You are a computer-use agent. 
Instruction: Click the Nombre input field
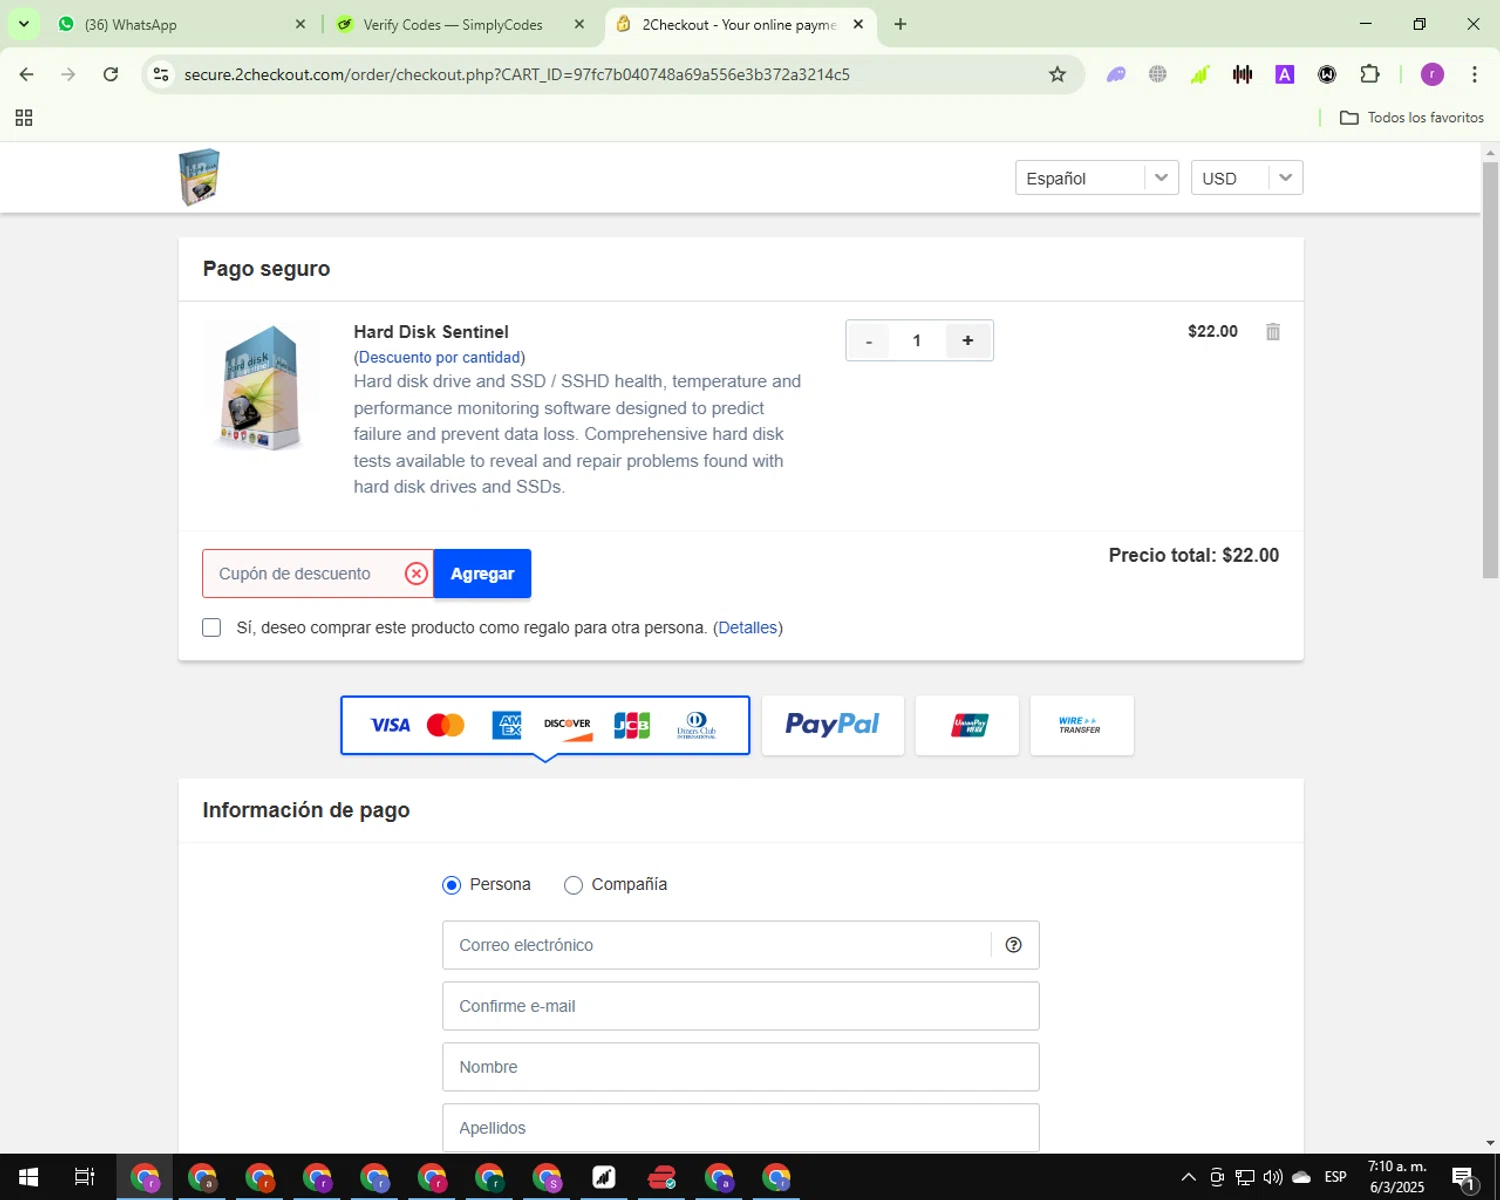[741, 1067]
